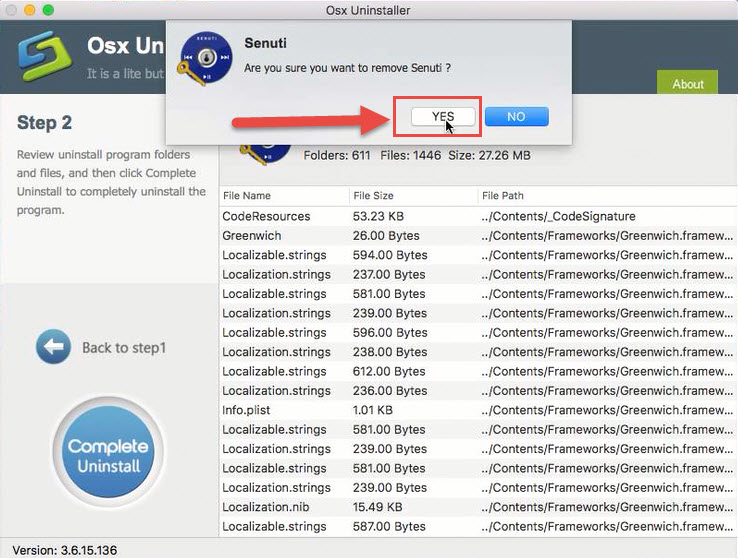Click the blue back arrow icon
The width and height of the screenshot is (738, 558).
click(53, 347)
